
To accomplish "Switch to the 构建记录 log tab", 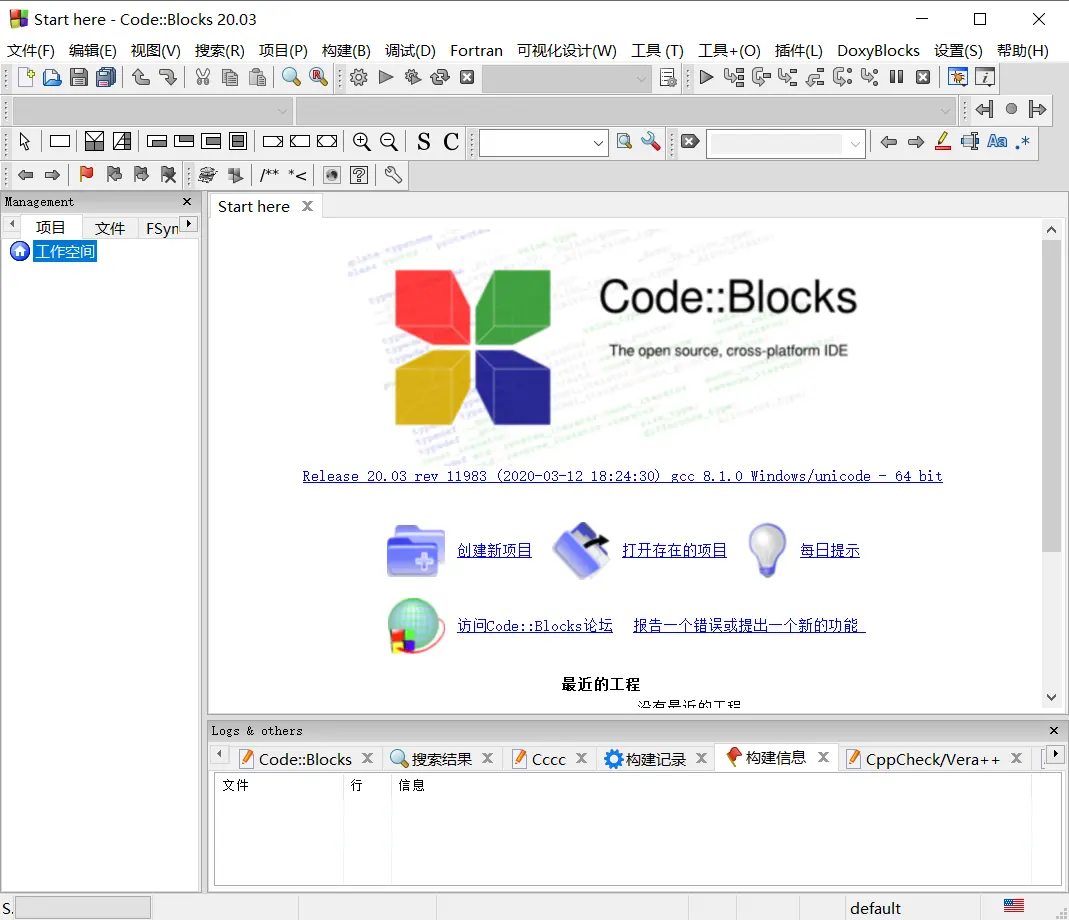I will pyautogui.click(x=646, y=759).
